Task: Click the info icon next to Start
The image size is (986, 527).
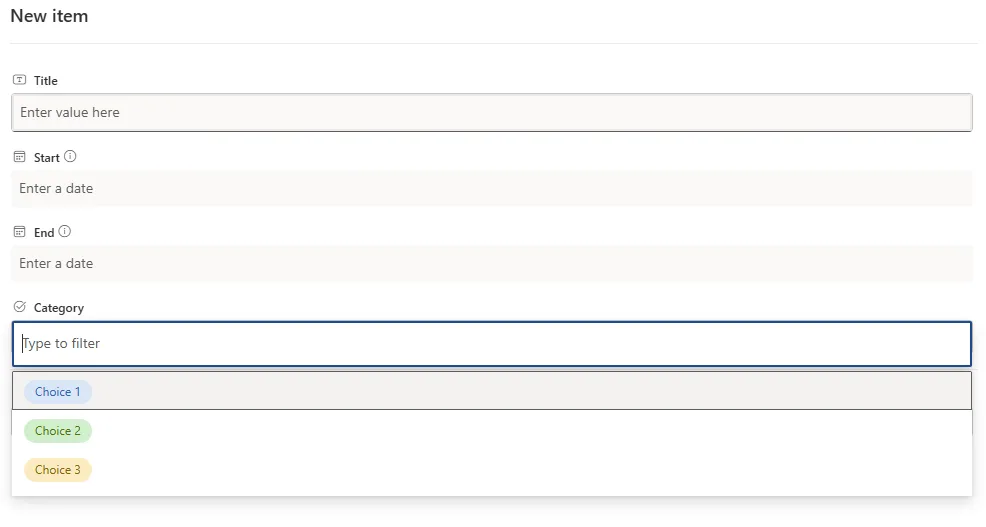Action: 70,157
